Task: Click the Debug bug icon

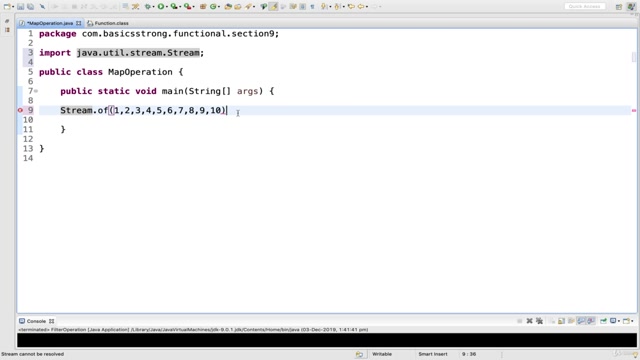Action: (147, 7)
